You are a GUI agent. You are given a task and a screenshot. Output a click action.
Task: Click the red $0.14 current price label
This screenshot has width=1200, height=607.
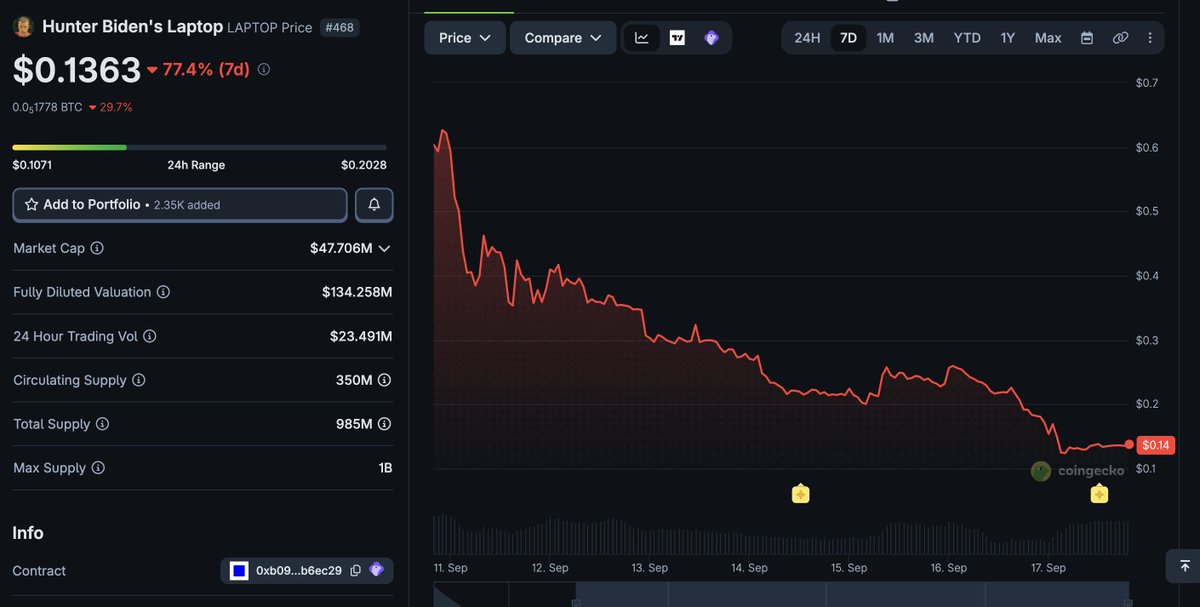(1155, 445)
